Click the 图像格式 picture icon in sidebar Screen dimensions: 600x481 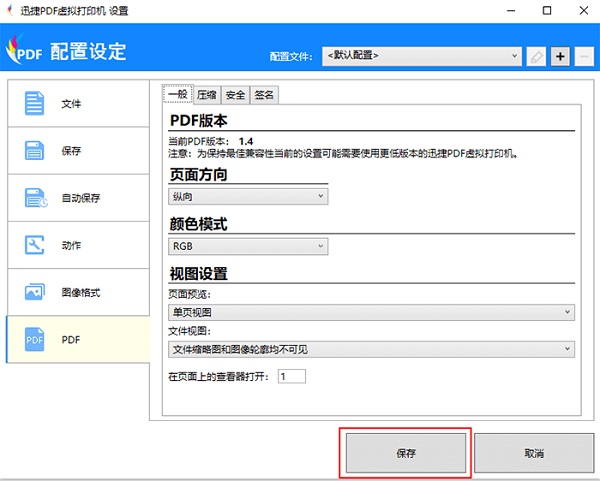34,292
